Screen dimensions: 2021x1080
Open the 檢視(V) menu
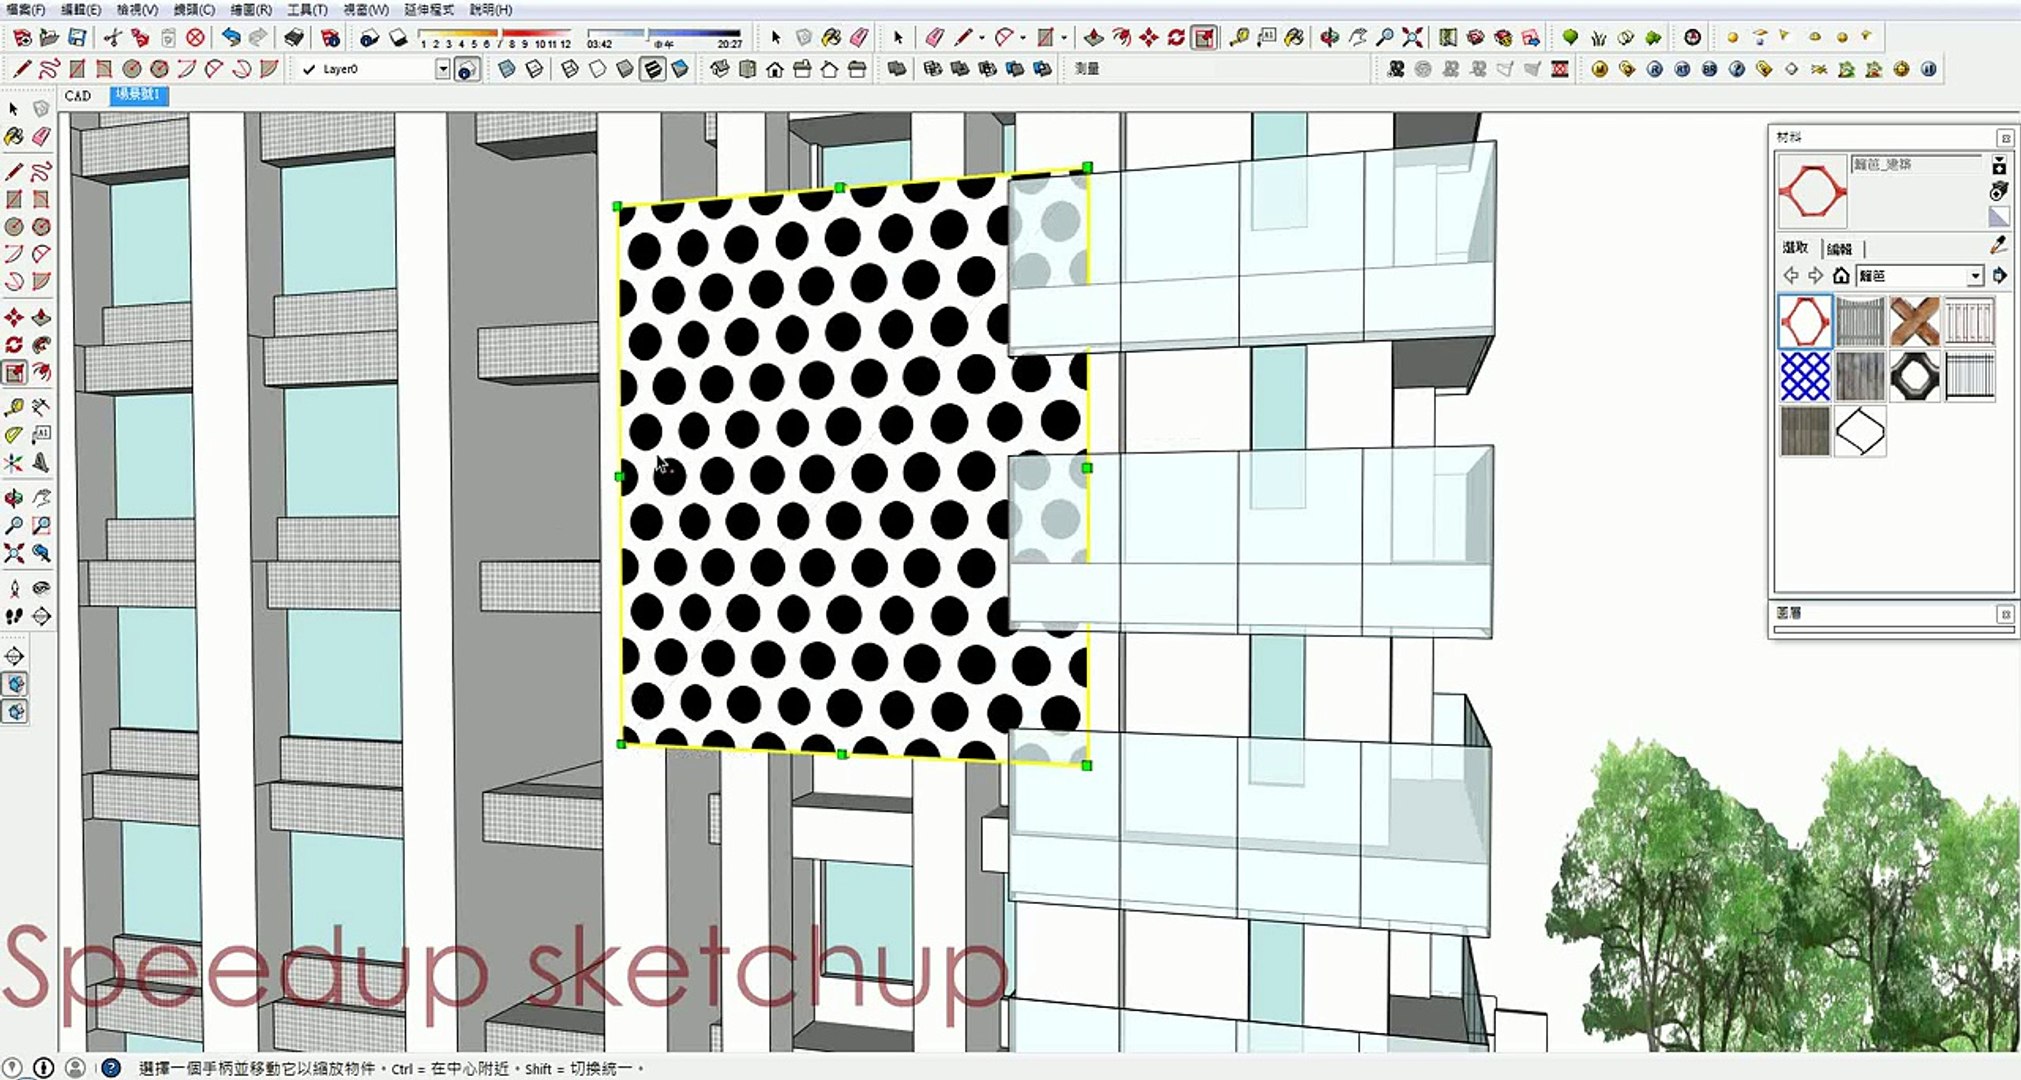(137, 9)
